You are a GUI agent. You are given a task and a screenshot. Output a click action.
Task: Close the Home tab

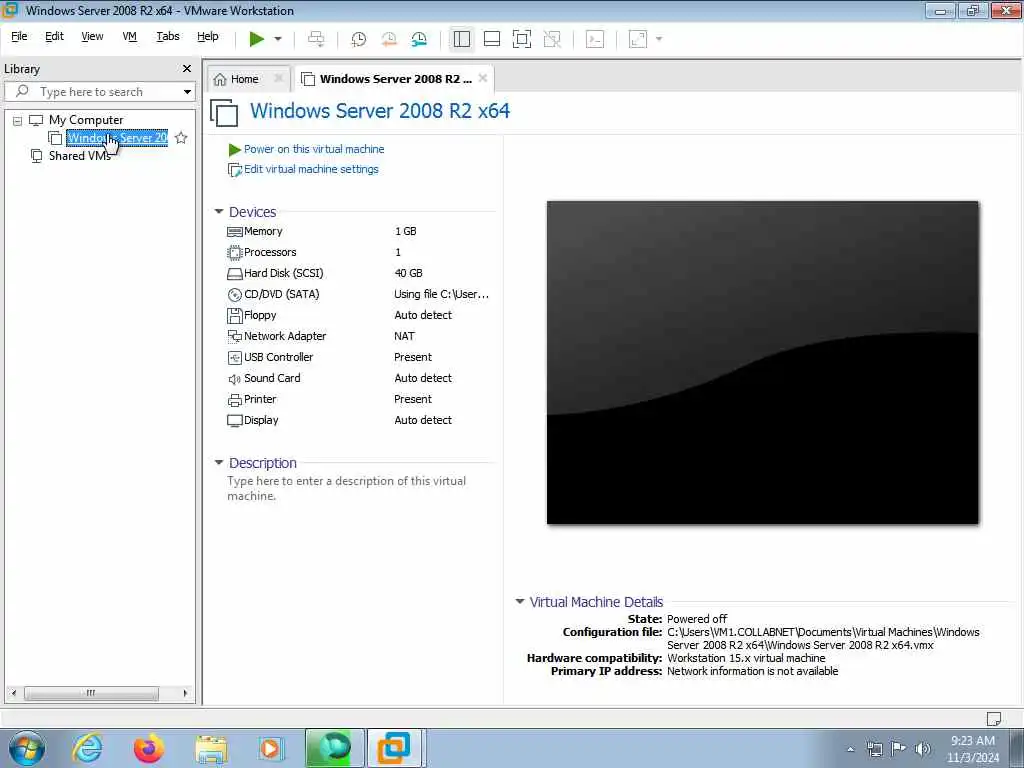279,78
